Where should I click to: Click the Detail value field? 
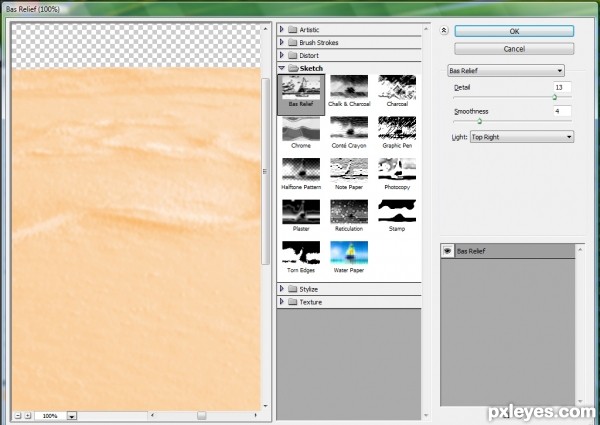(562, 88)
